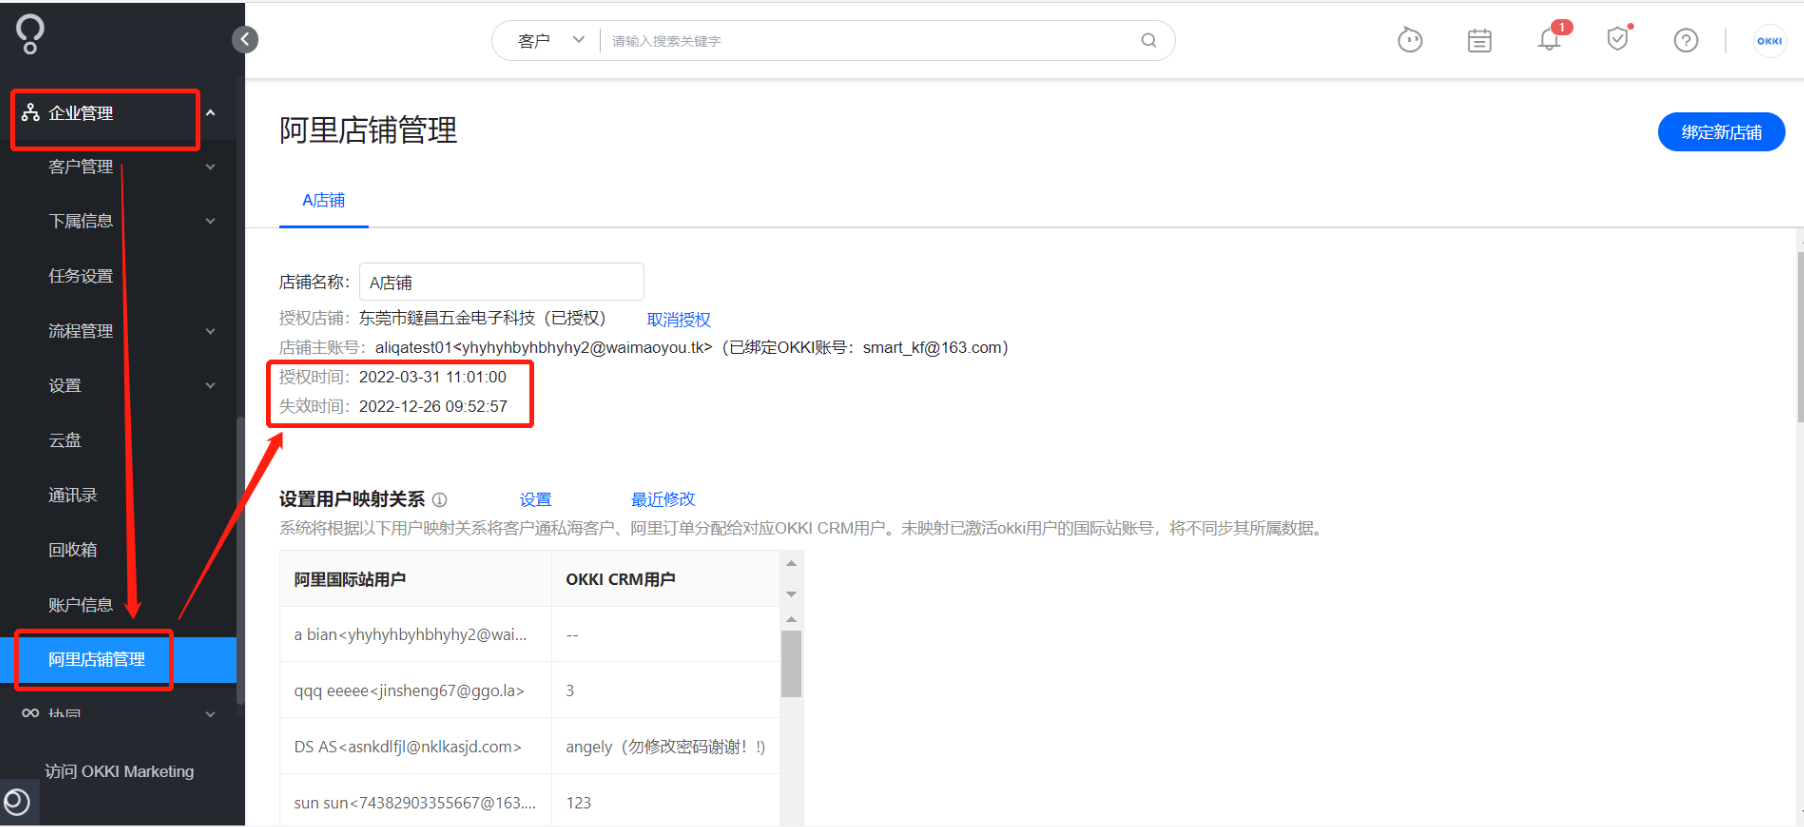Screen dimensions: 1804x827
Task: Click the search magnifier icon
Action: pos(1149,40)
